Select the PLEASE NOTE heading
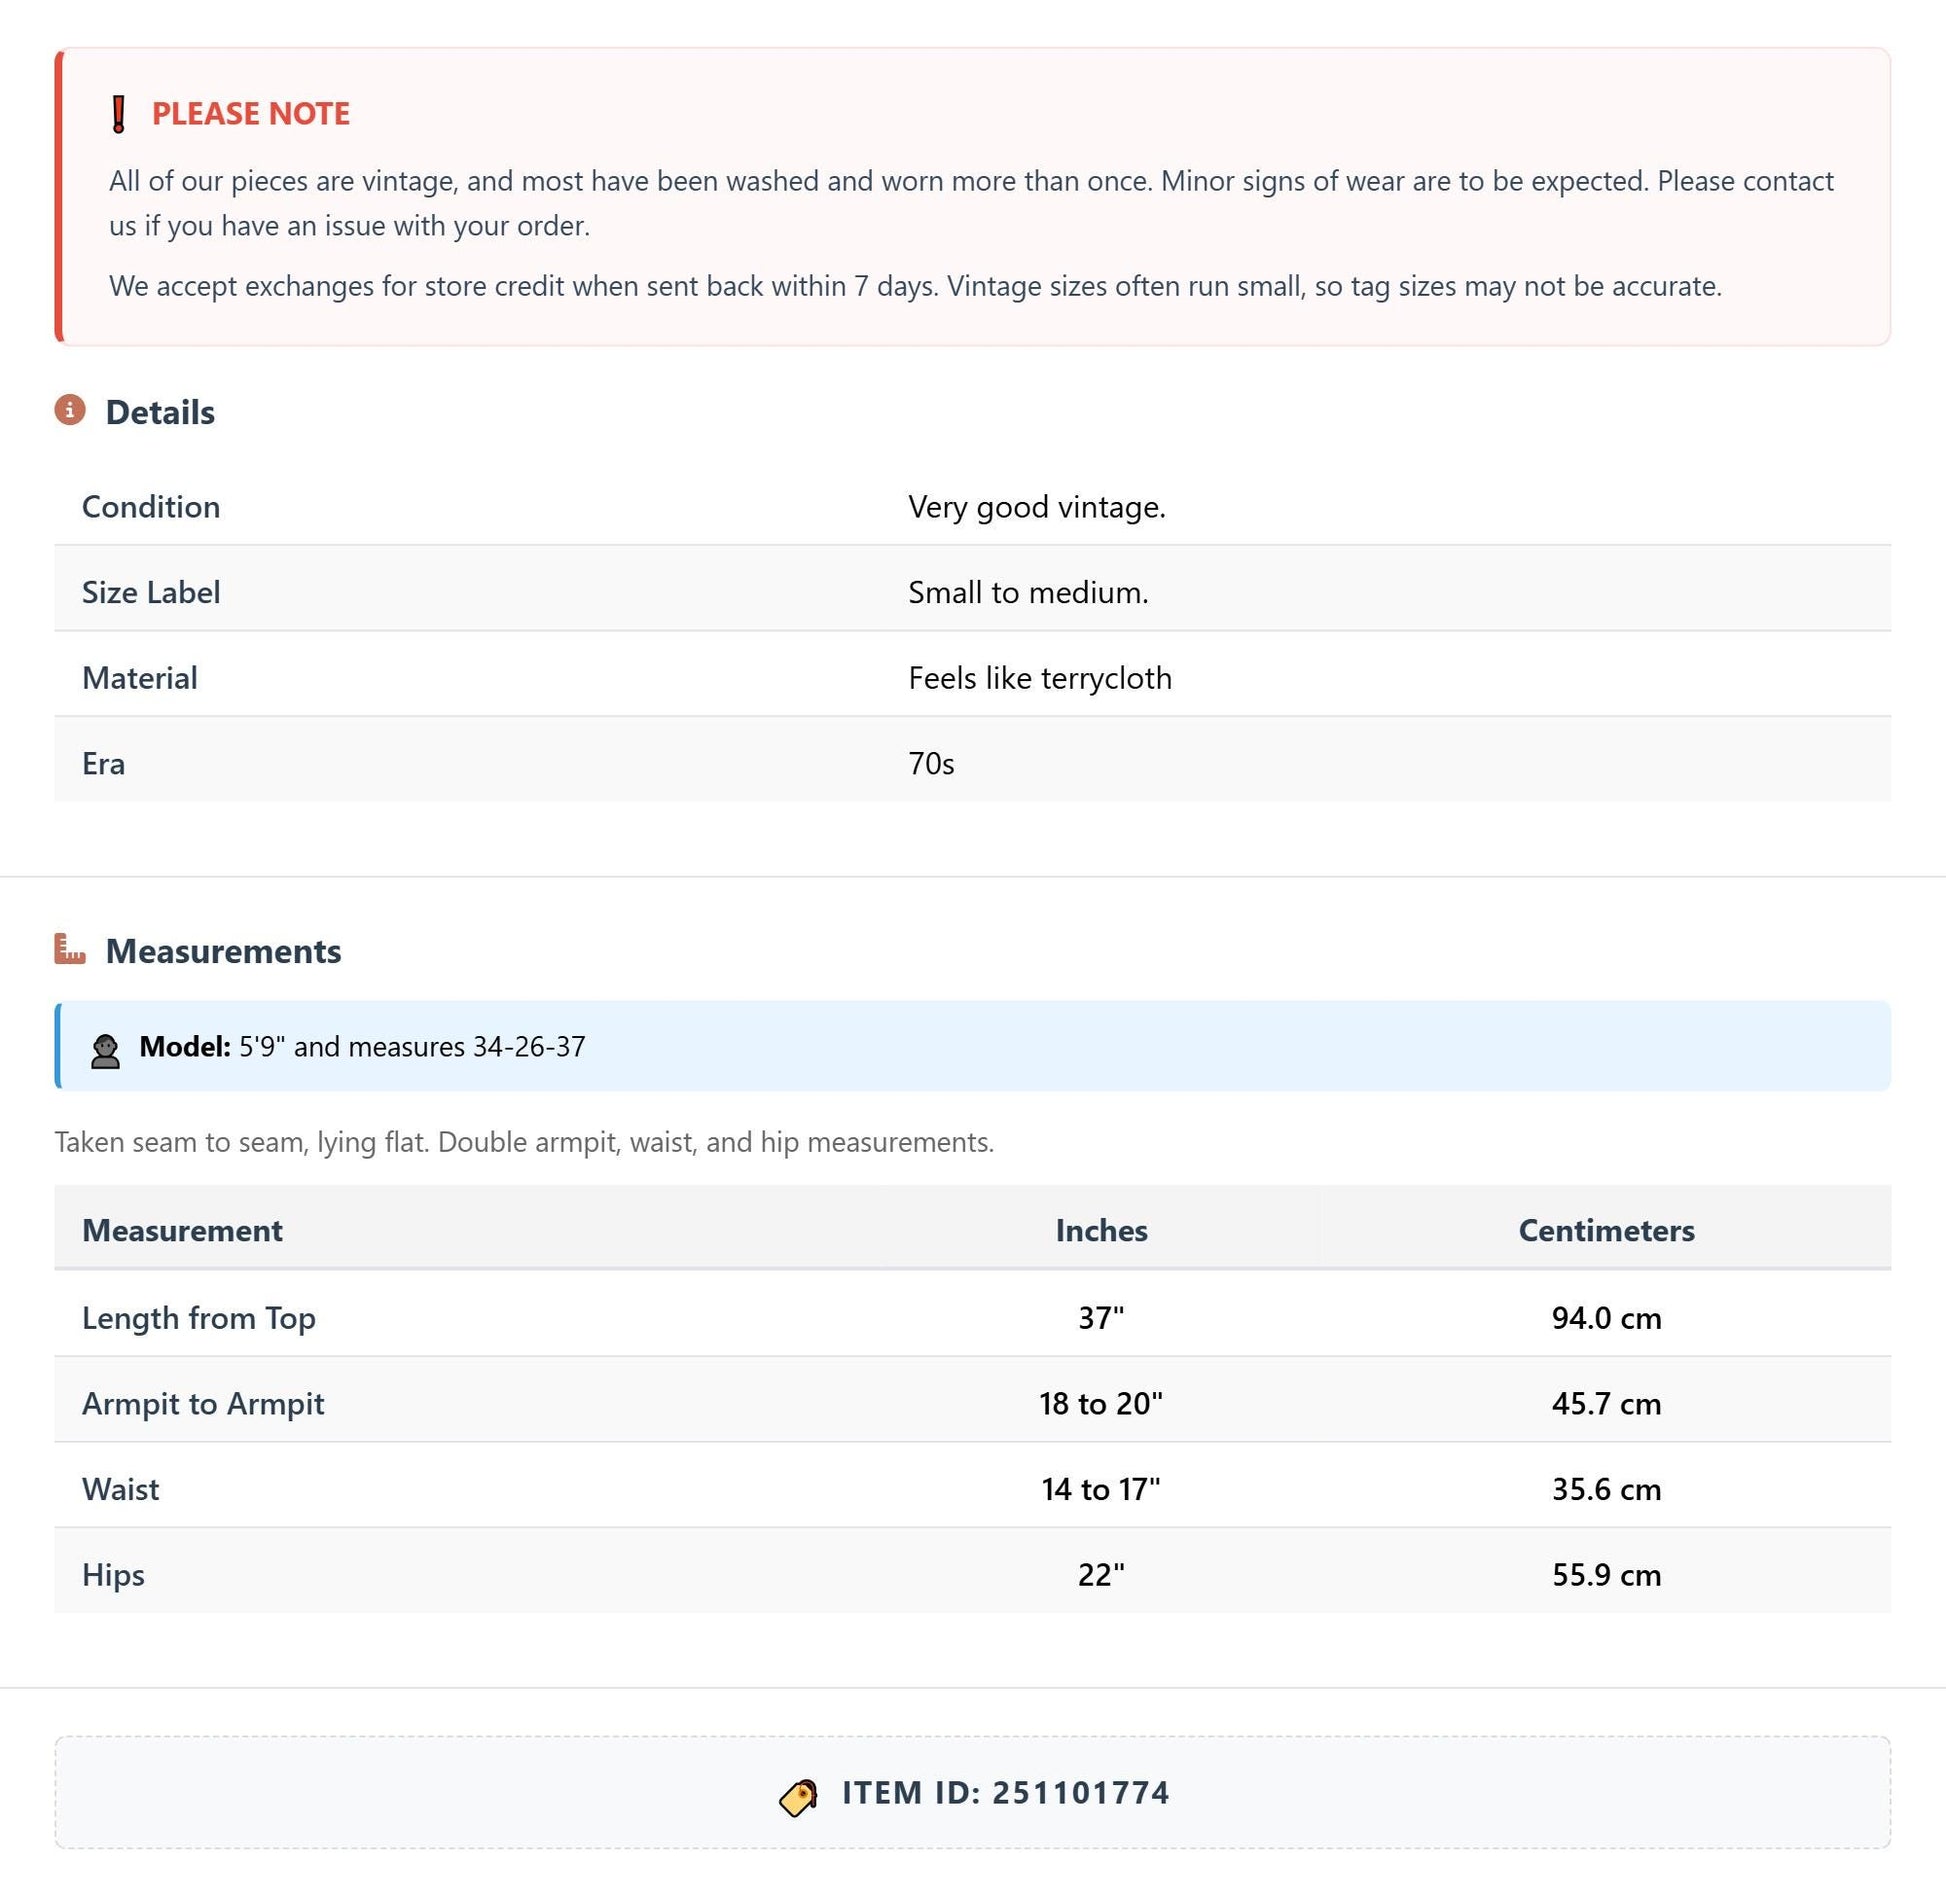1946x1897 pixels. pyautogui.click(x=251, y=114)
